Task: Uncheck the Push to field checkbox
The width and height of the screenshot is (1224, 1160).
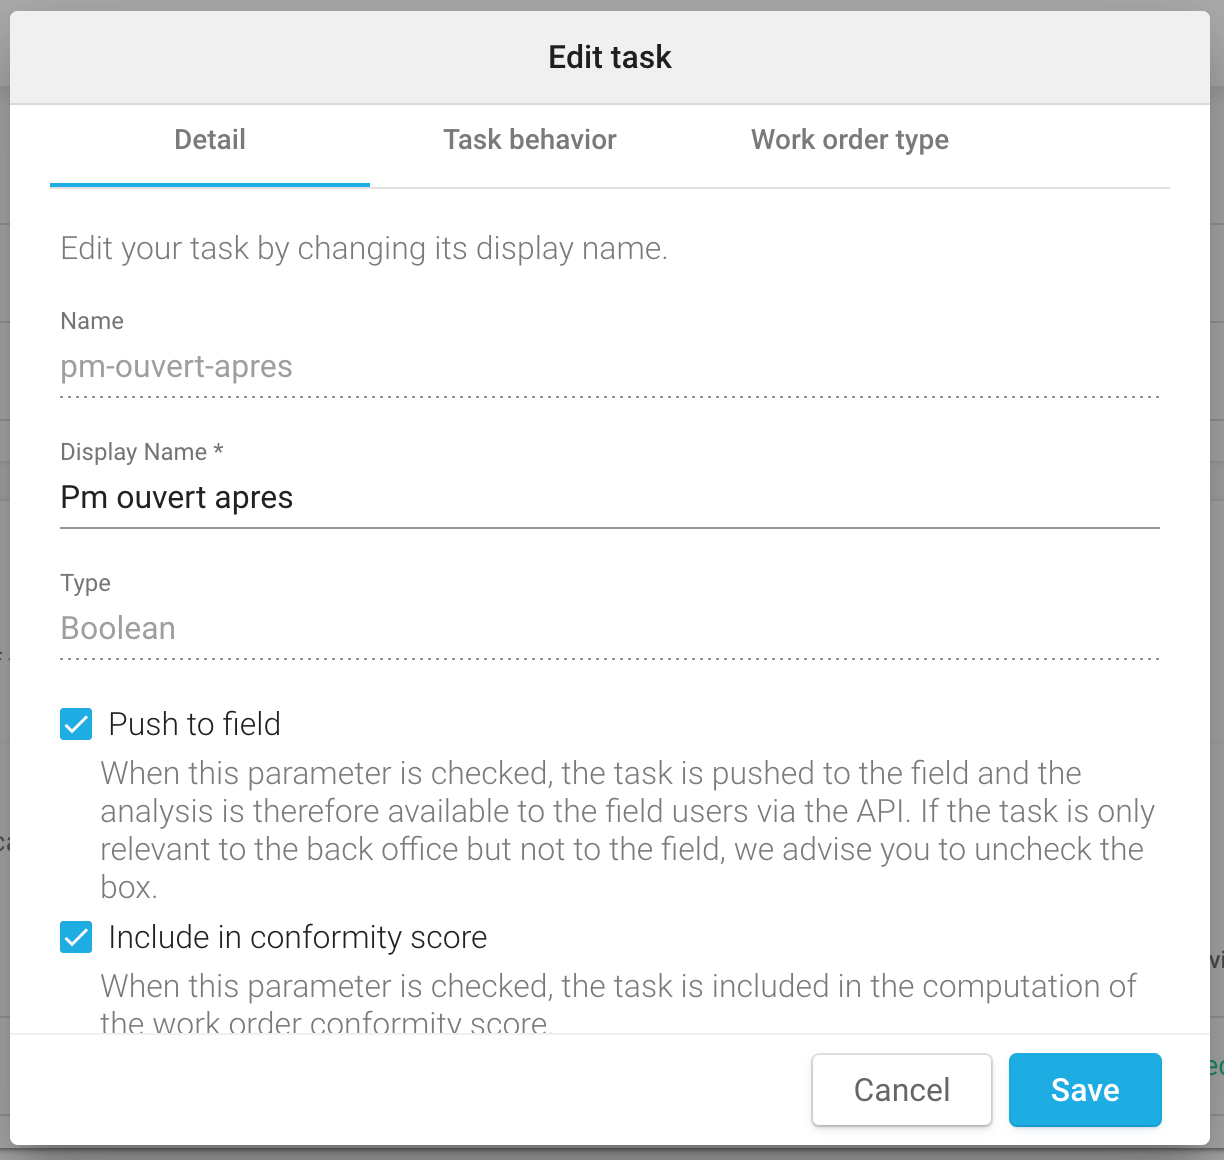Action: (76, 724)
